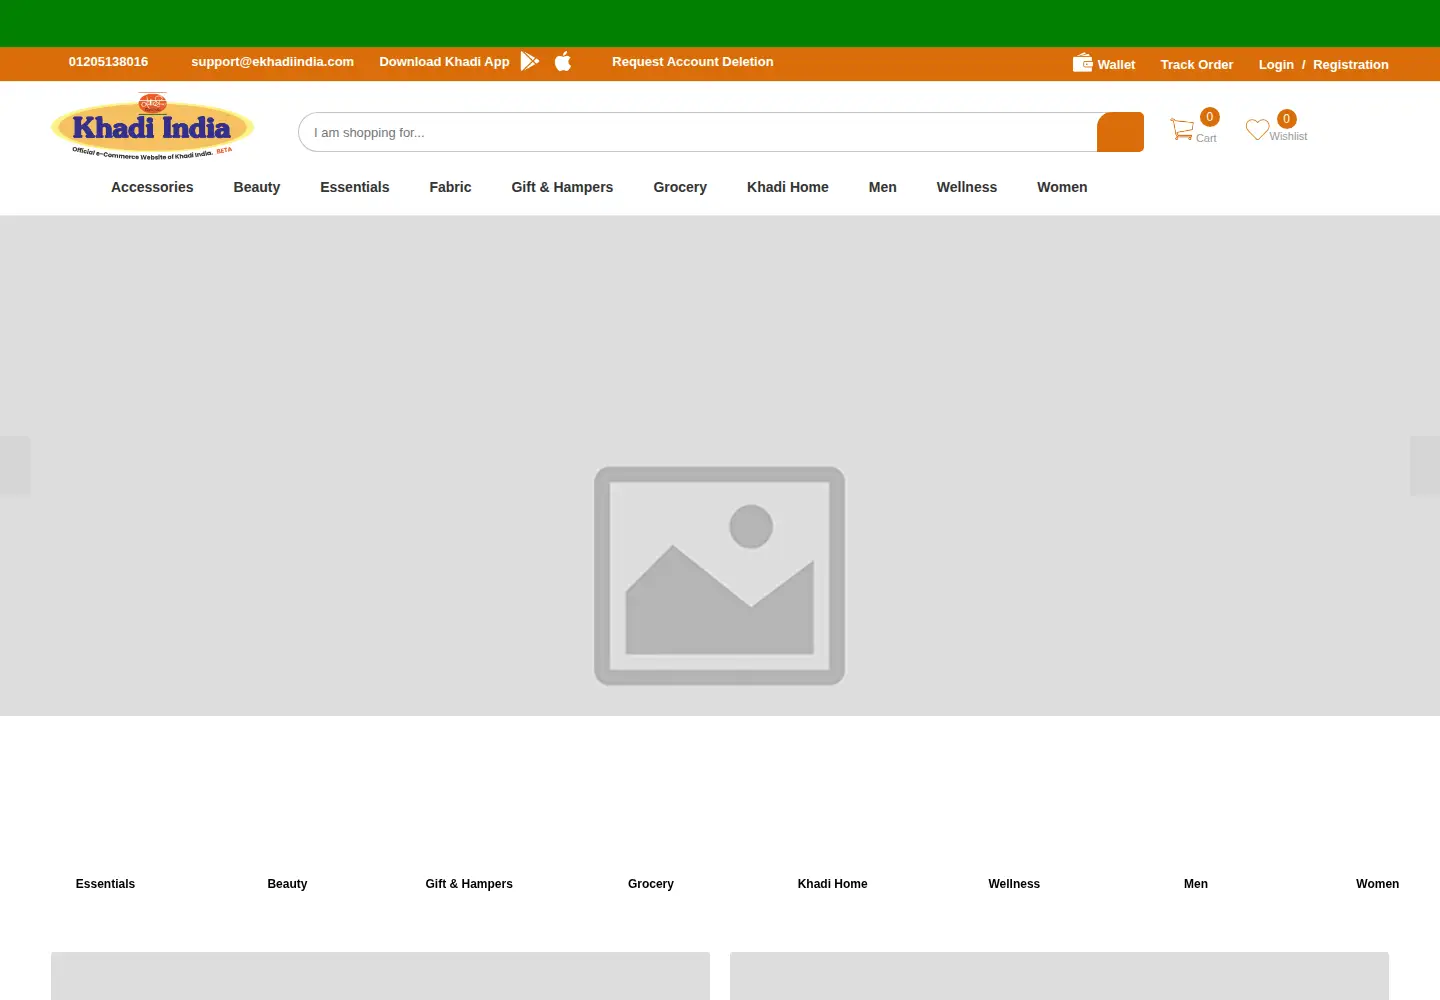1440x1000 pixels.
Task: Click the Registration link
Action: coord(1351,65)
